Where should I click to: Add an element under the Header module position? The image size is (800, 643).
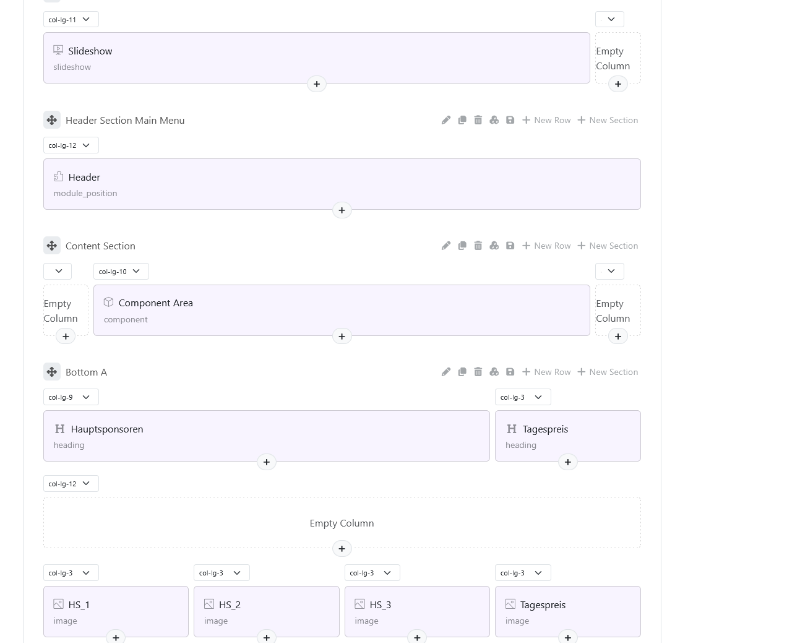point(342,210)
